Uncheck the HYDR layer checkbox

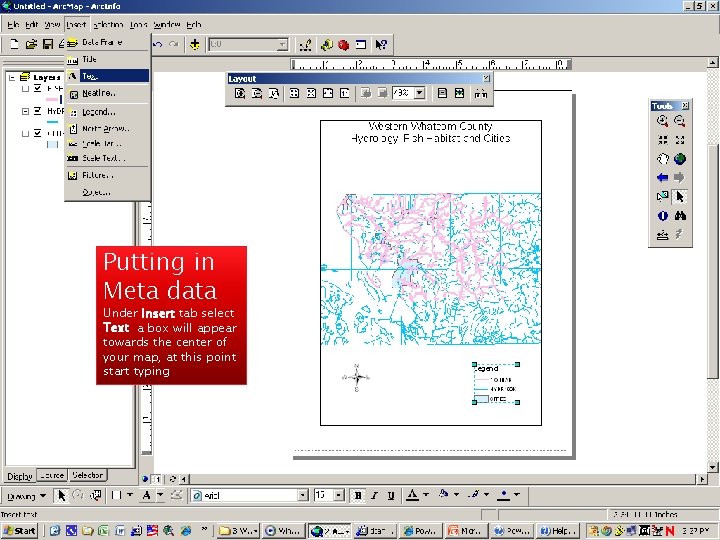[38, 111]
